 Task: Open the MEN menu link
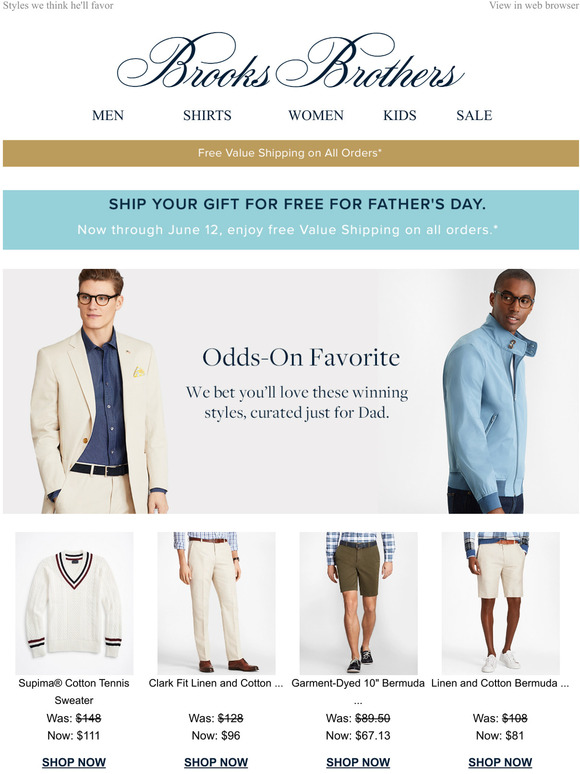click(x=108, y=116)
